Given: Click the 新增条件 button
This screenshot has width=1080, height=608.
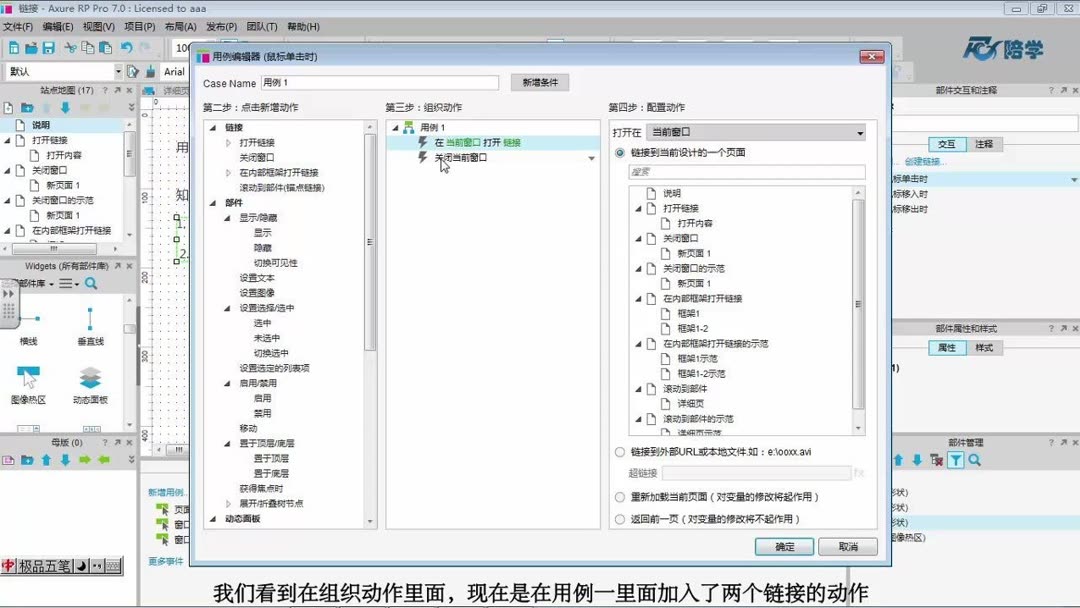Looking at the screenshot, I should pos(538,81).
